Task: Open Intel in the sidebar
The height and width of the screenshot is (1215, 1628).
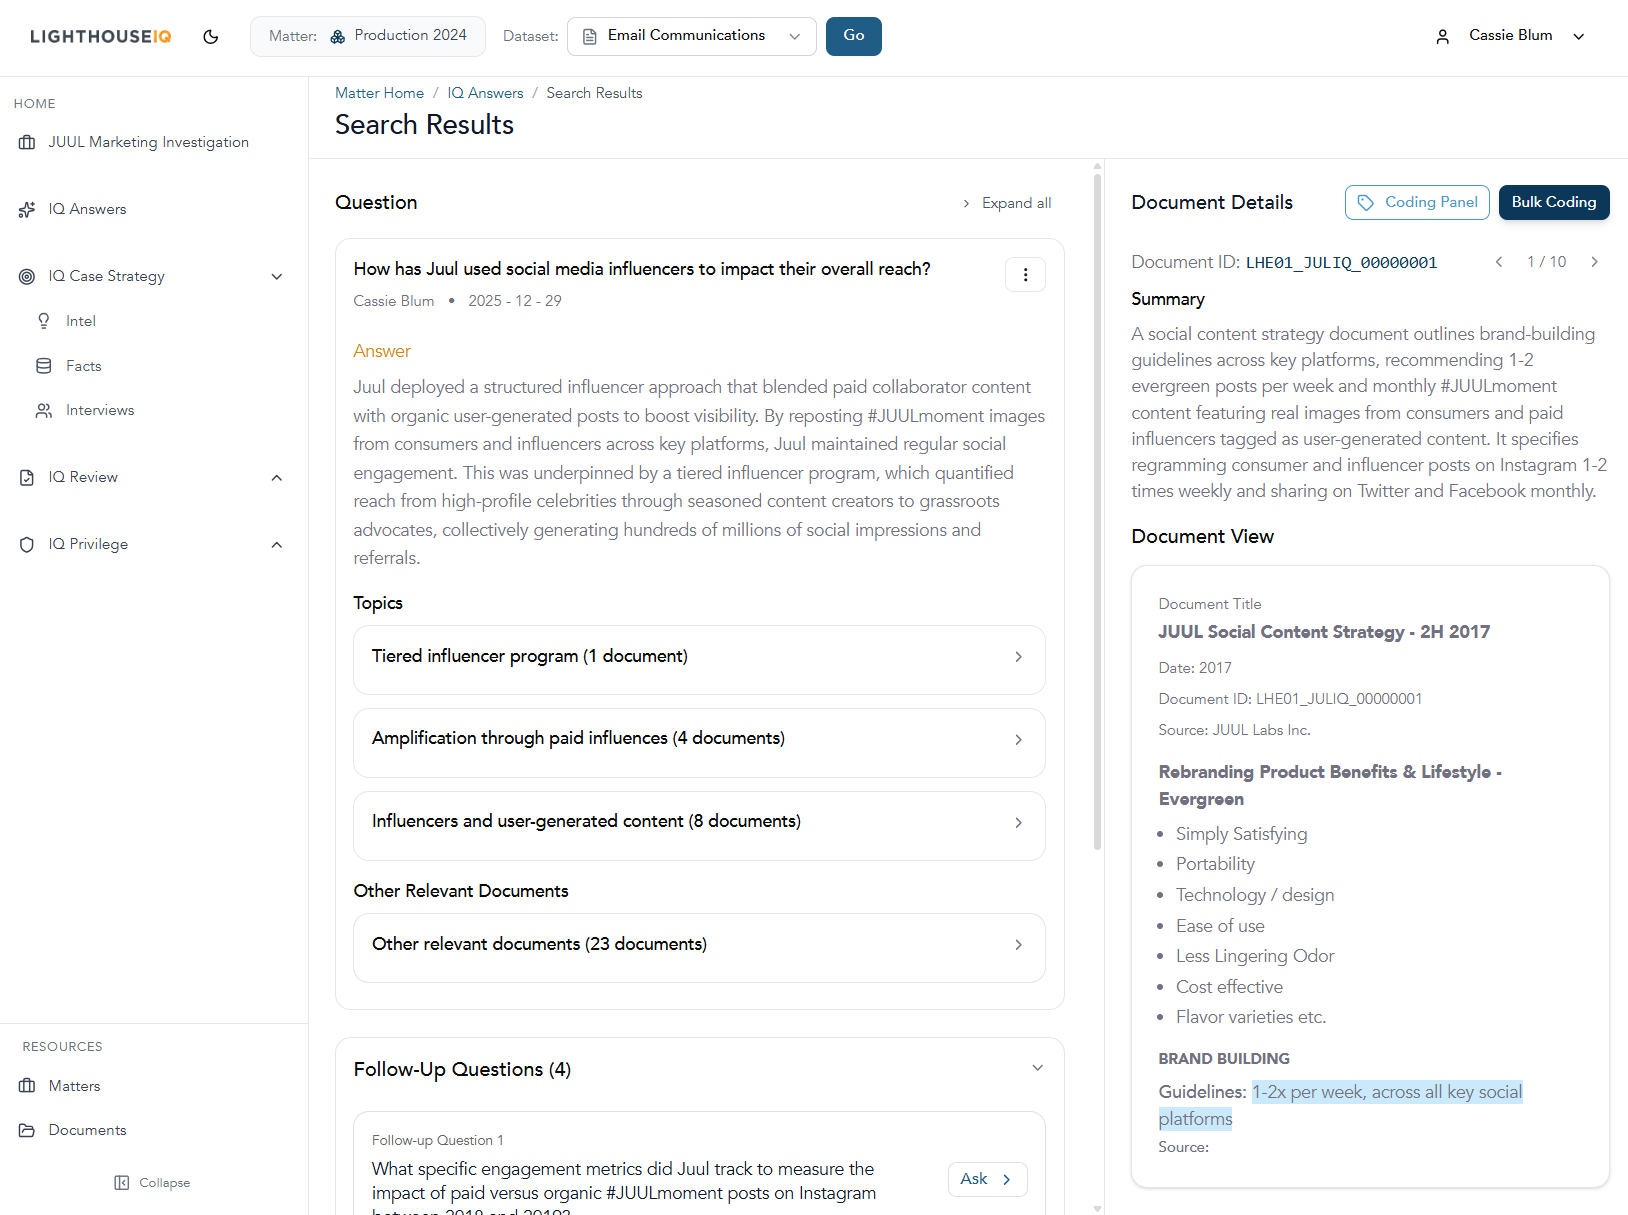Action: [x=81, y=321]
